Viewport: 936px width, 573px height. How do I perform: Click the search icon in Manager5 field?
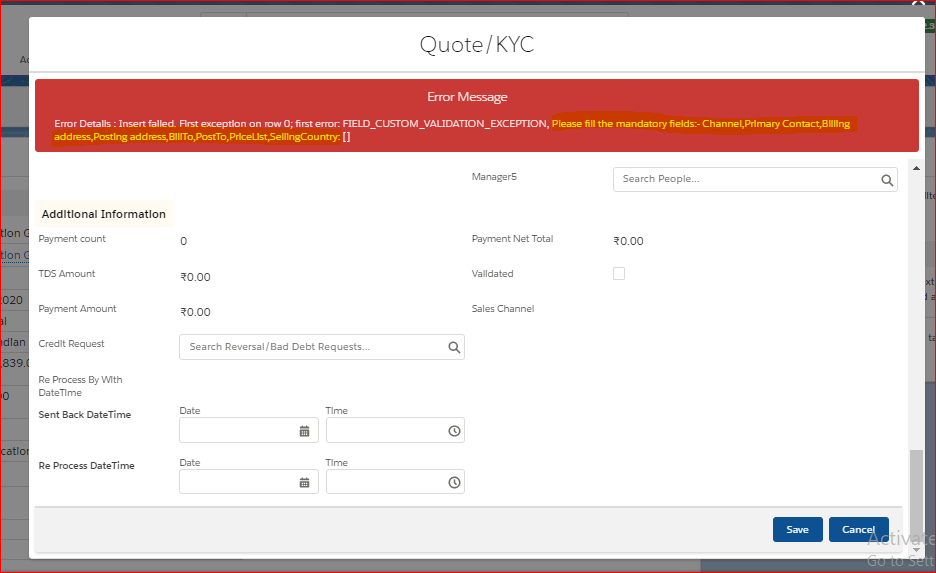click(x=887, y=180)
